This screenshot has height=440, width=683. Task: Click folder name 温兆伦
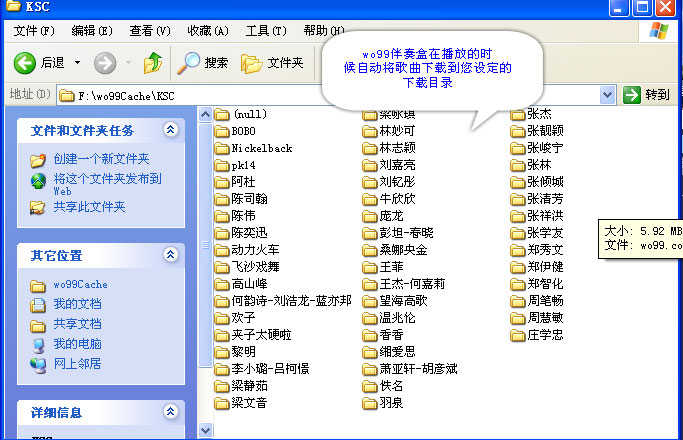tap(398, 318)
